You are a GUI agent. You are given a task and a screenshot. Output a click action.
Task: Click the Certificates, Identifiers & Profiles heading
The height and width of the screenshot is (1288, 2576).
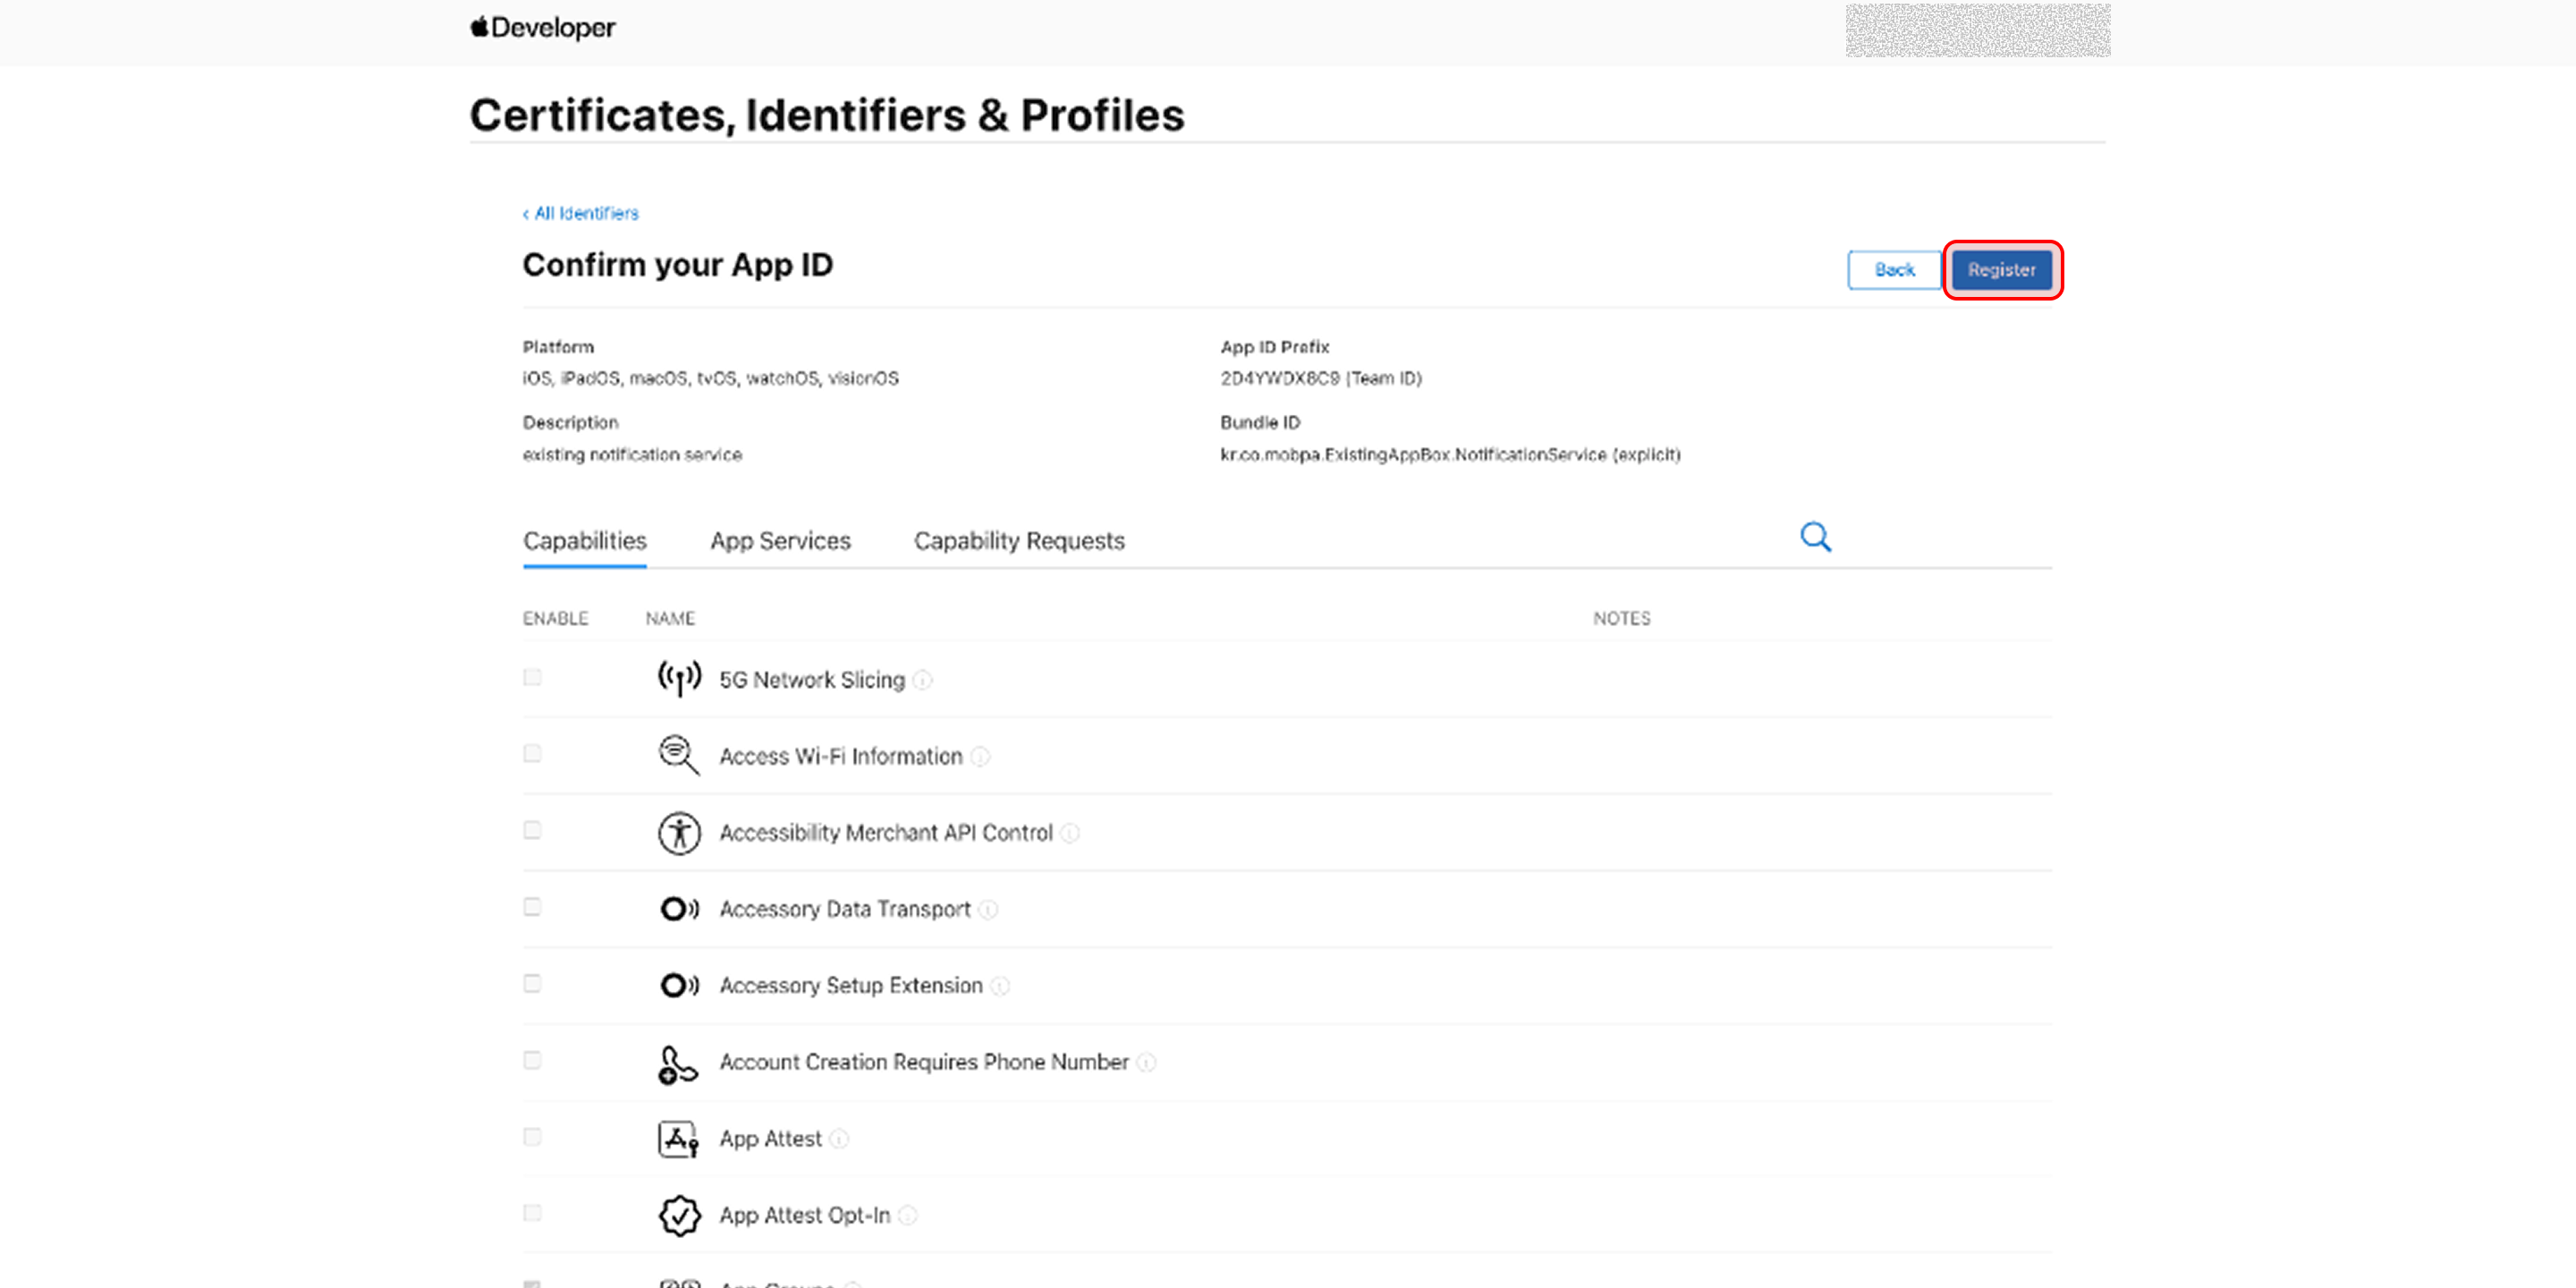click(x=827, y=115)
